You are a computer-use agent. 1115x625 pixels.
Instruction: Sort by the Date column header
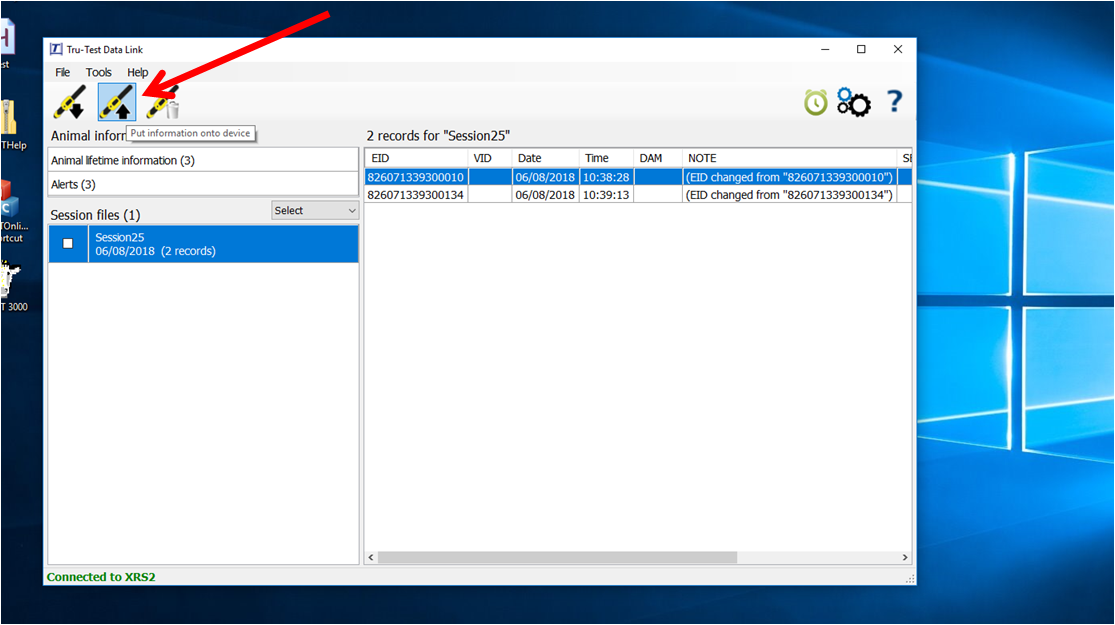coord(545,158)
